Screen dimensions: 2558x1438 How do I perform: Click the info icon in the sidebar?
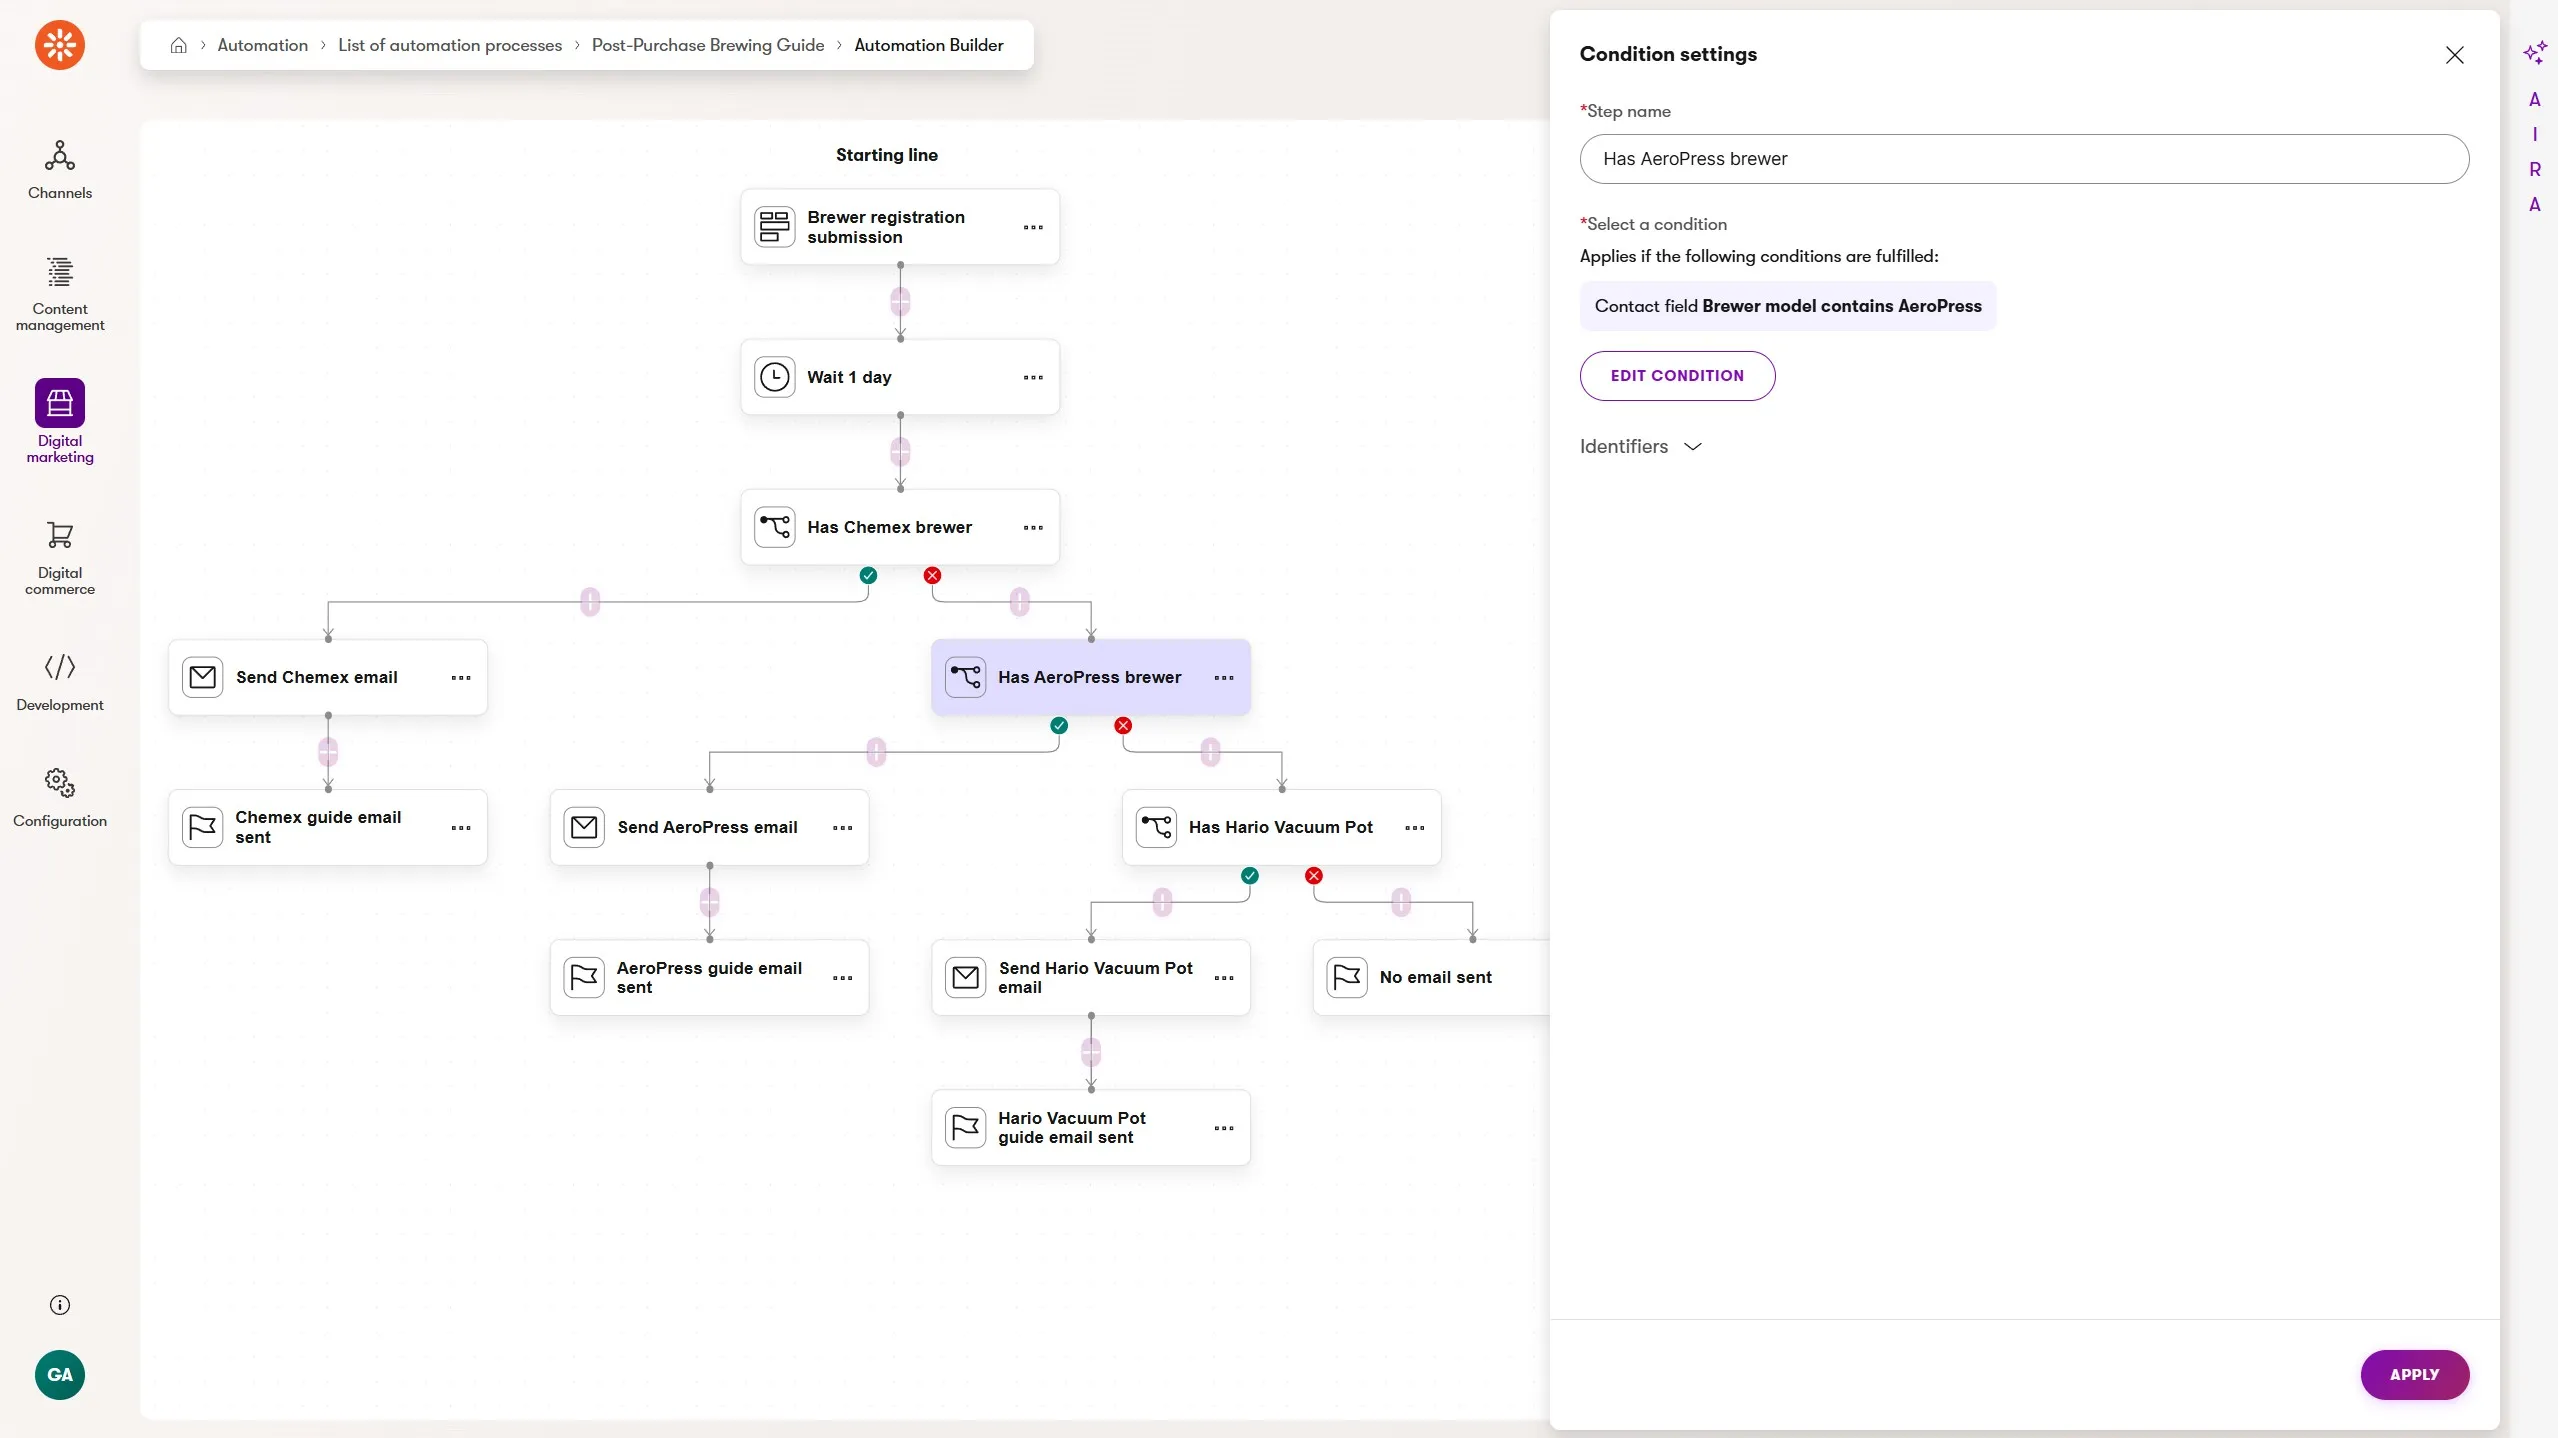pyautogui.click(x=60, y=1305)
